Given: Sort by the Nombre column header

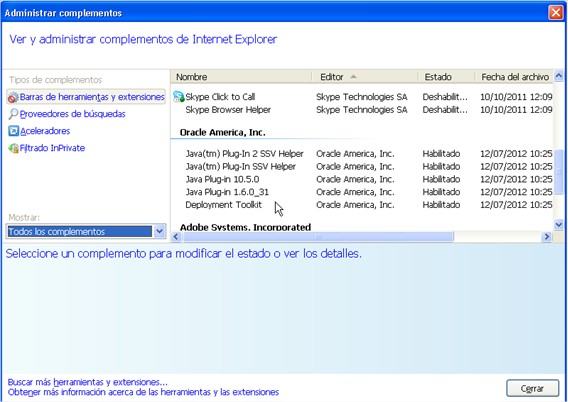Looking at the screenshot, I should (x=241, y=77).
